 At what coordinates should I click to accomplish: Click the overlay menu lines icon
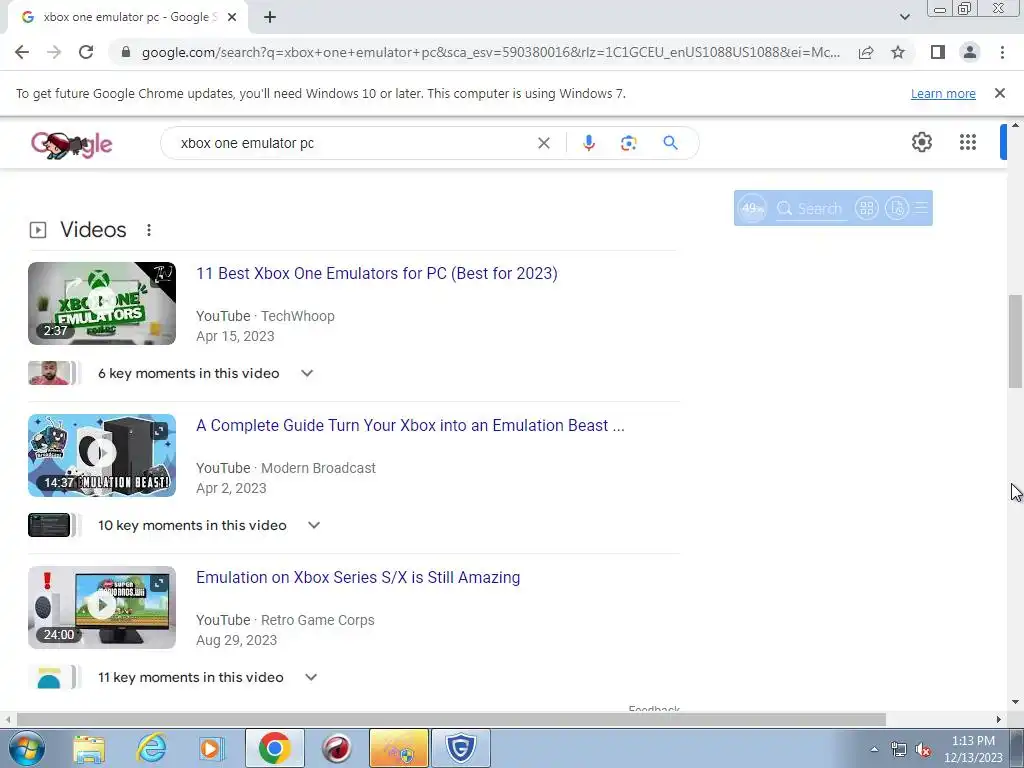921,208
